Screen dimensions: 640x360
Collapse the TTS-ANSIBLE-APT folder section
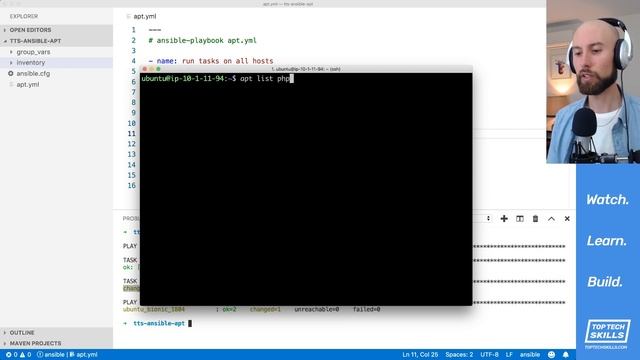(x=56, y=41)
